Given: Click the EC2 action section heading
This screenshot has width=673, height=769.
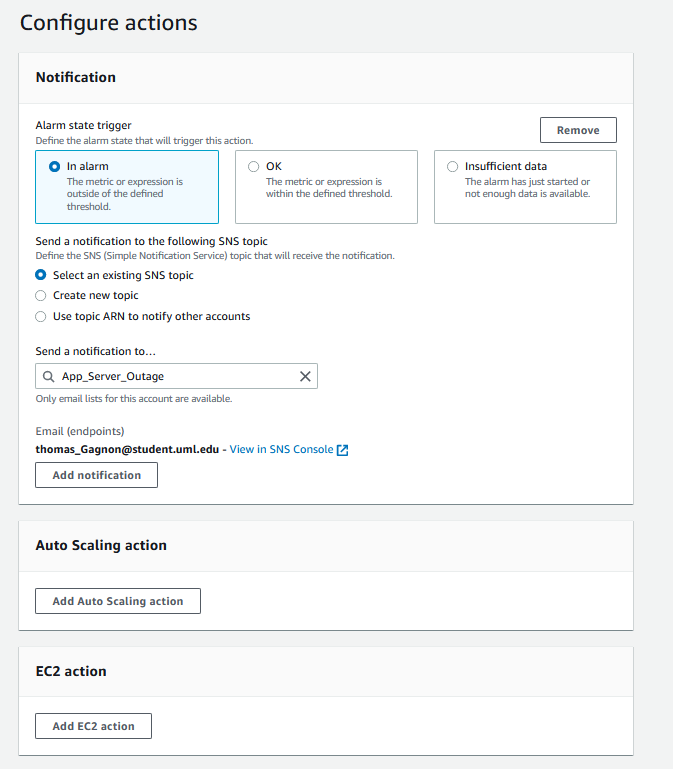Looking at the screenshot, I should [71, 671].
